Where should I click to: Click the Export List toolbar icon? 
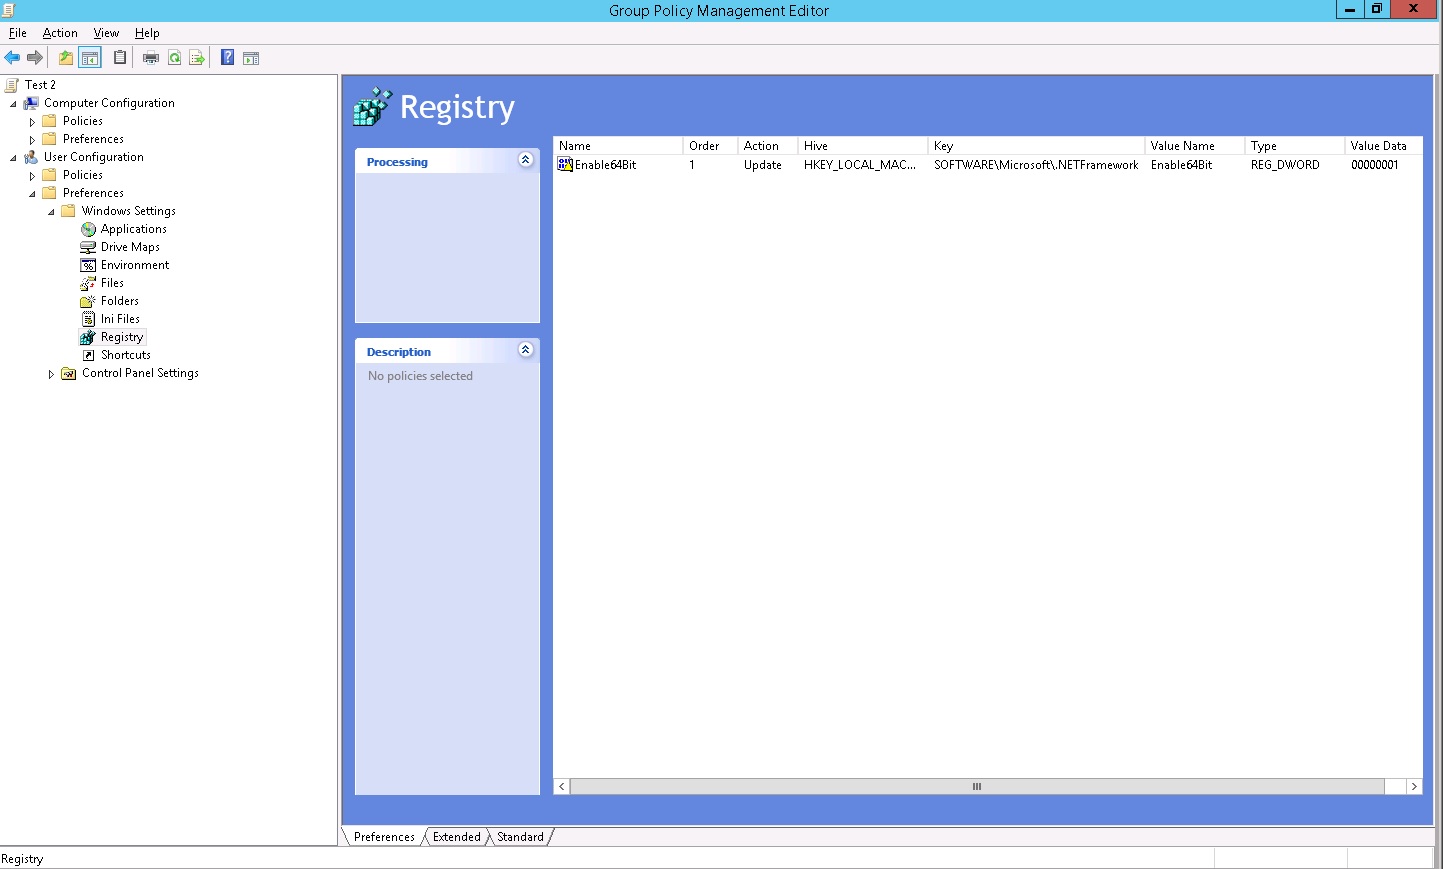[x=197, y=57]
